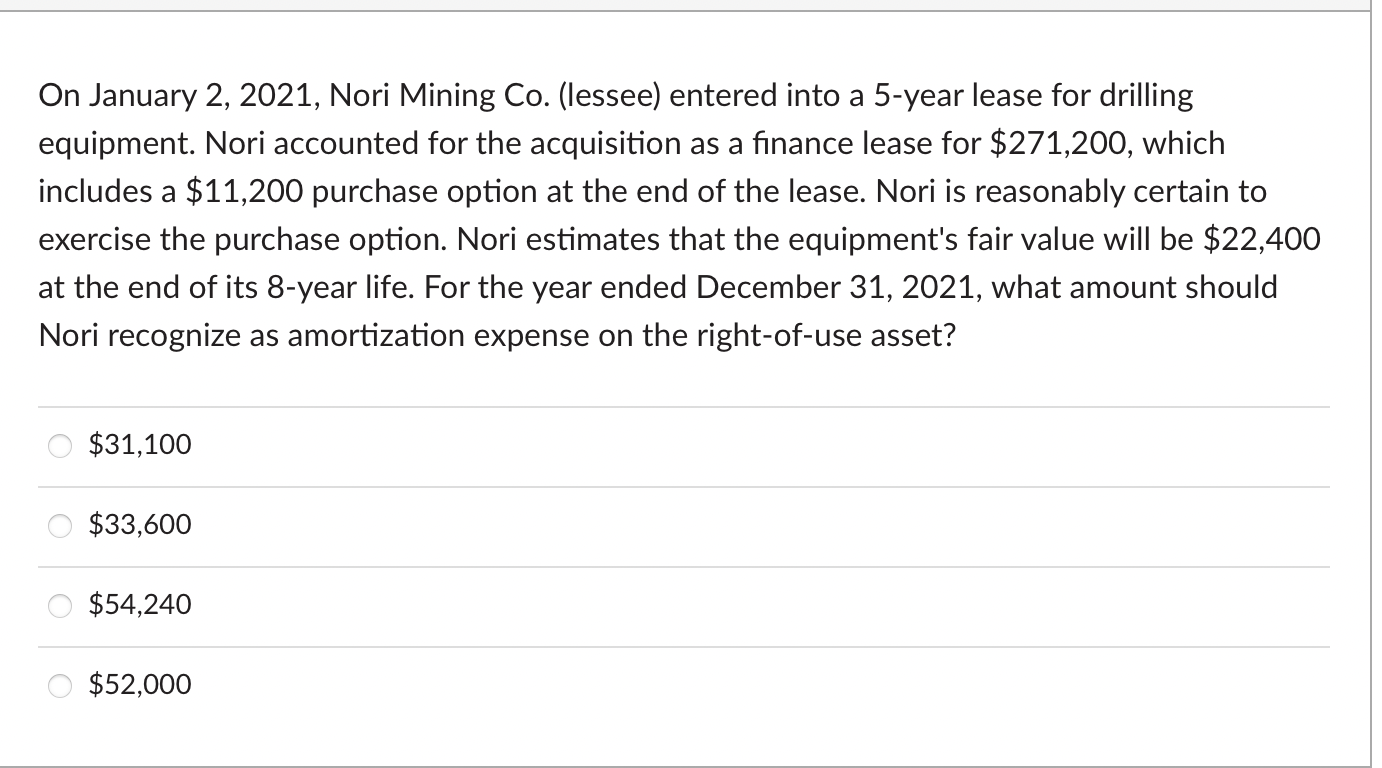Click the $54,240 answer label text
1382x768 pixels.
click(x=139, y=605)
